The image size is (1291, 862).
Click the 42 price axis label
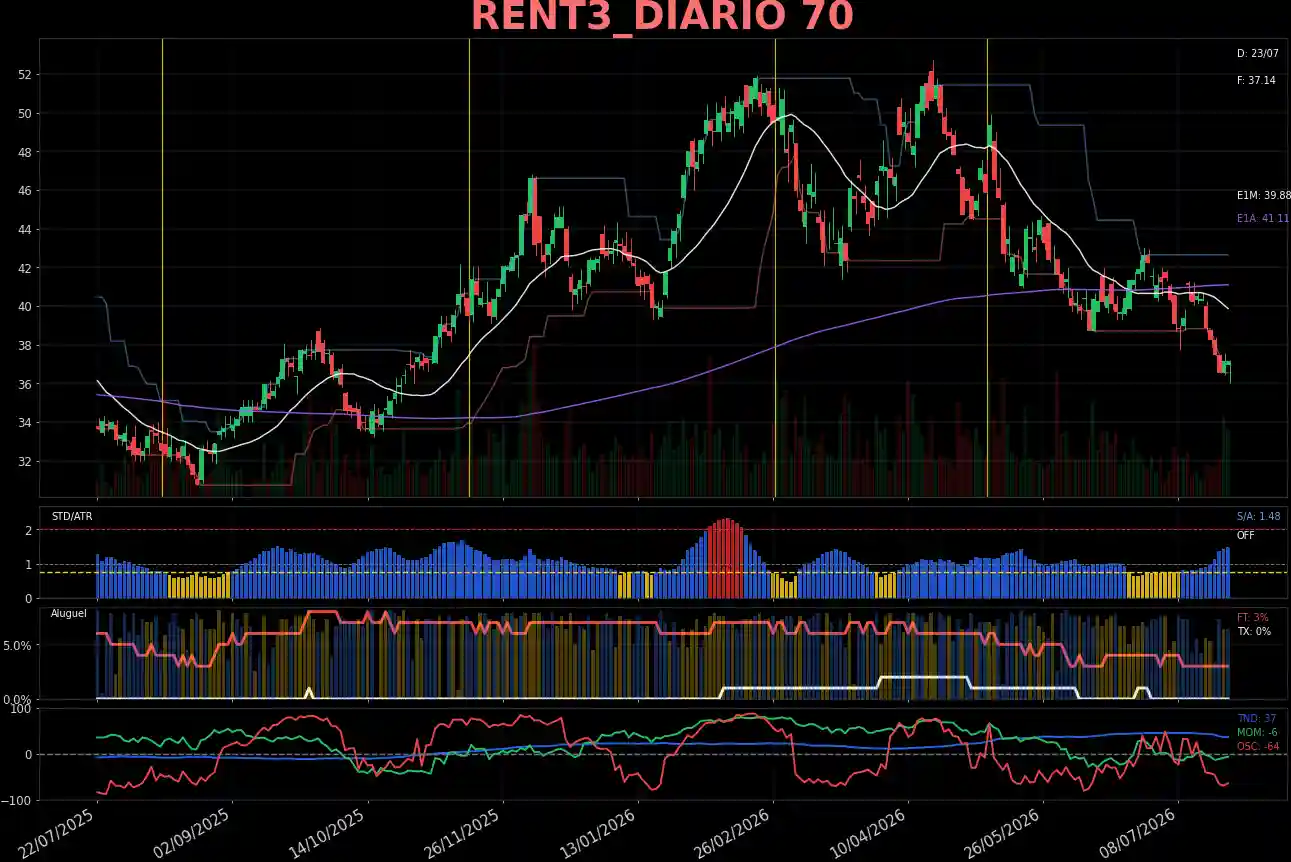(x=25, y=269)
